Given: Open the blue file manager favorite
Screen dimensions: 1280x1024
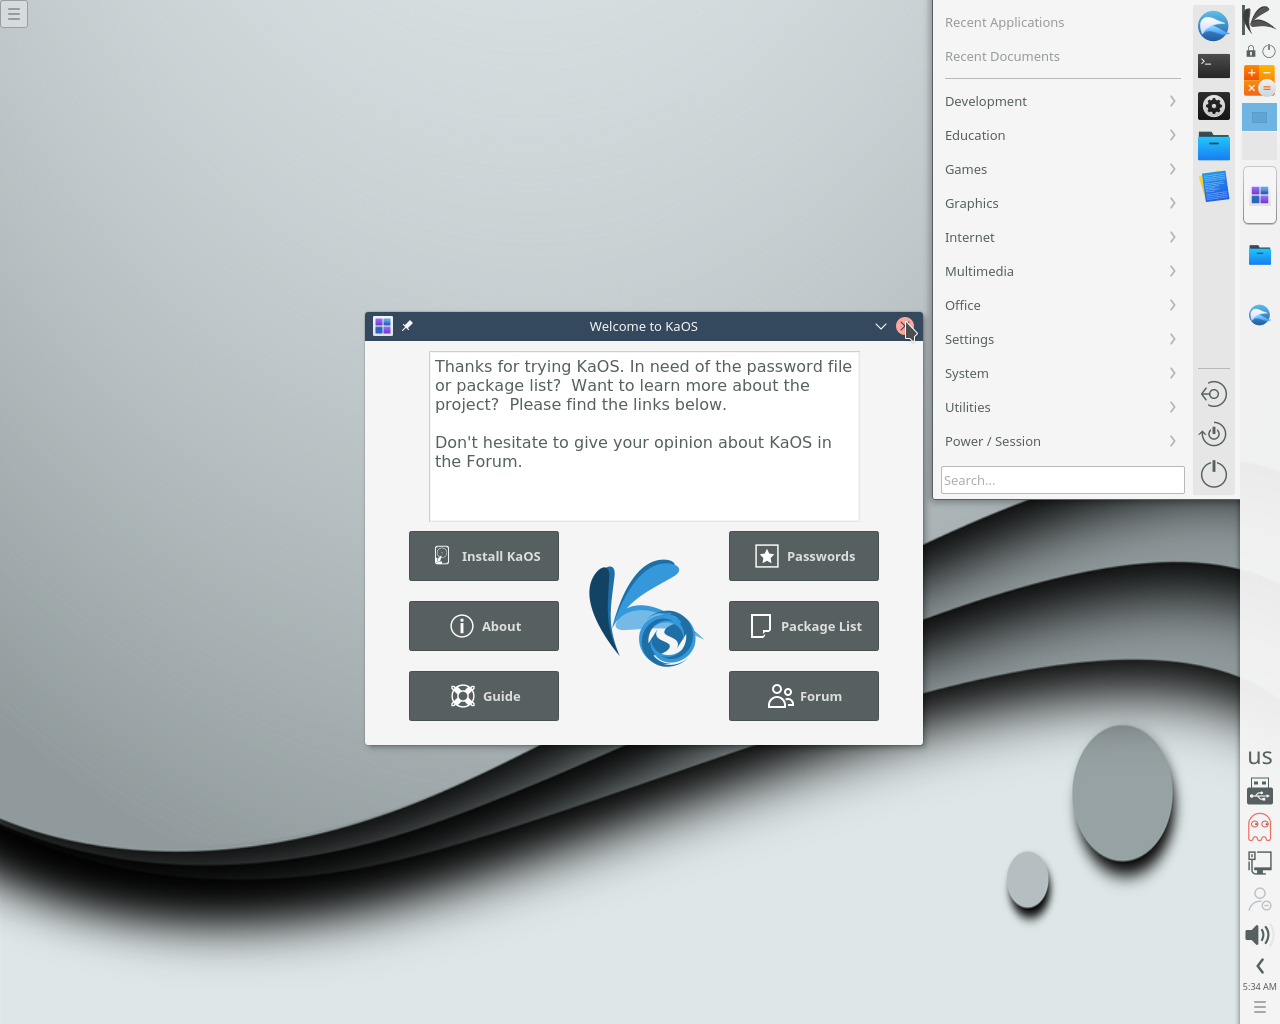Looking at the screenshot, I should [1213, 146].
